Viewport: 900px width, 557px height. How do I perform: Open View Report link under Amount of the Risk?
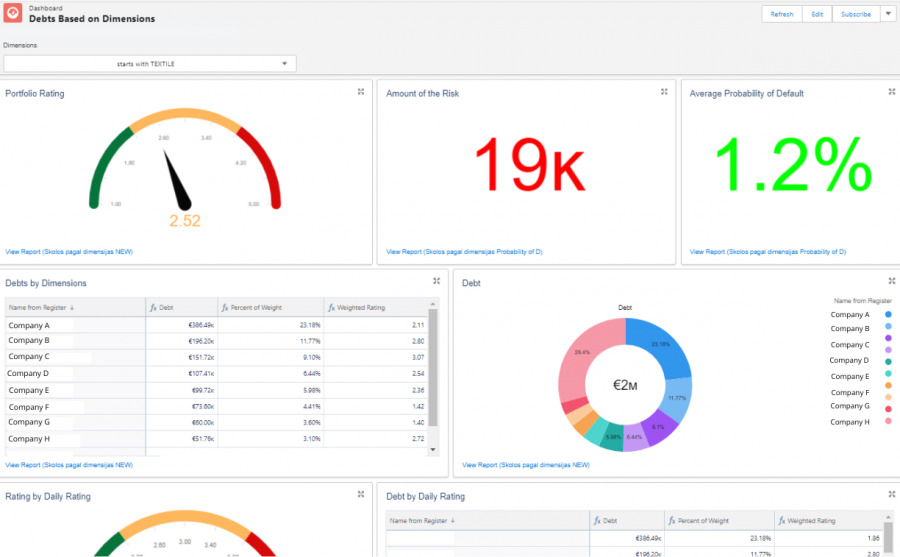[x=464, y=252]
